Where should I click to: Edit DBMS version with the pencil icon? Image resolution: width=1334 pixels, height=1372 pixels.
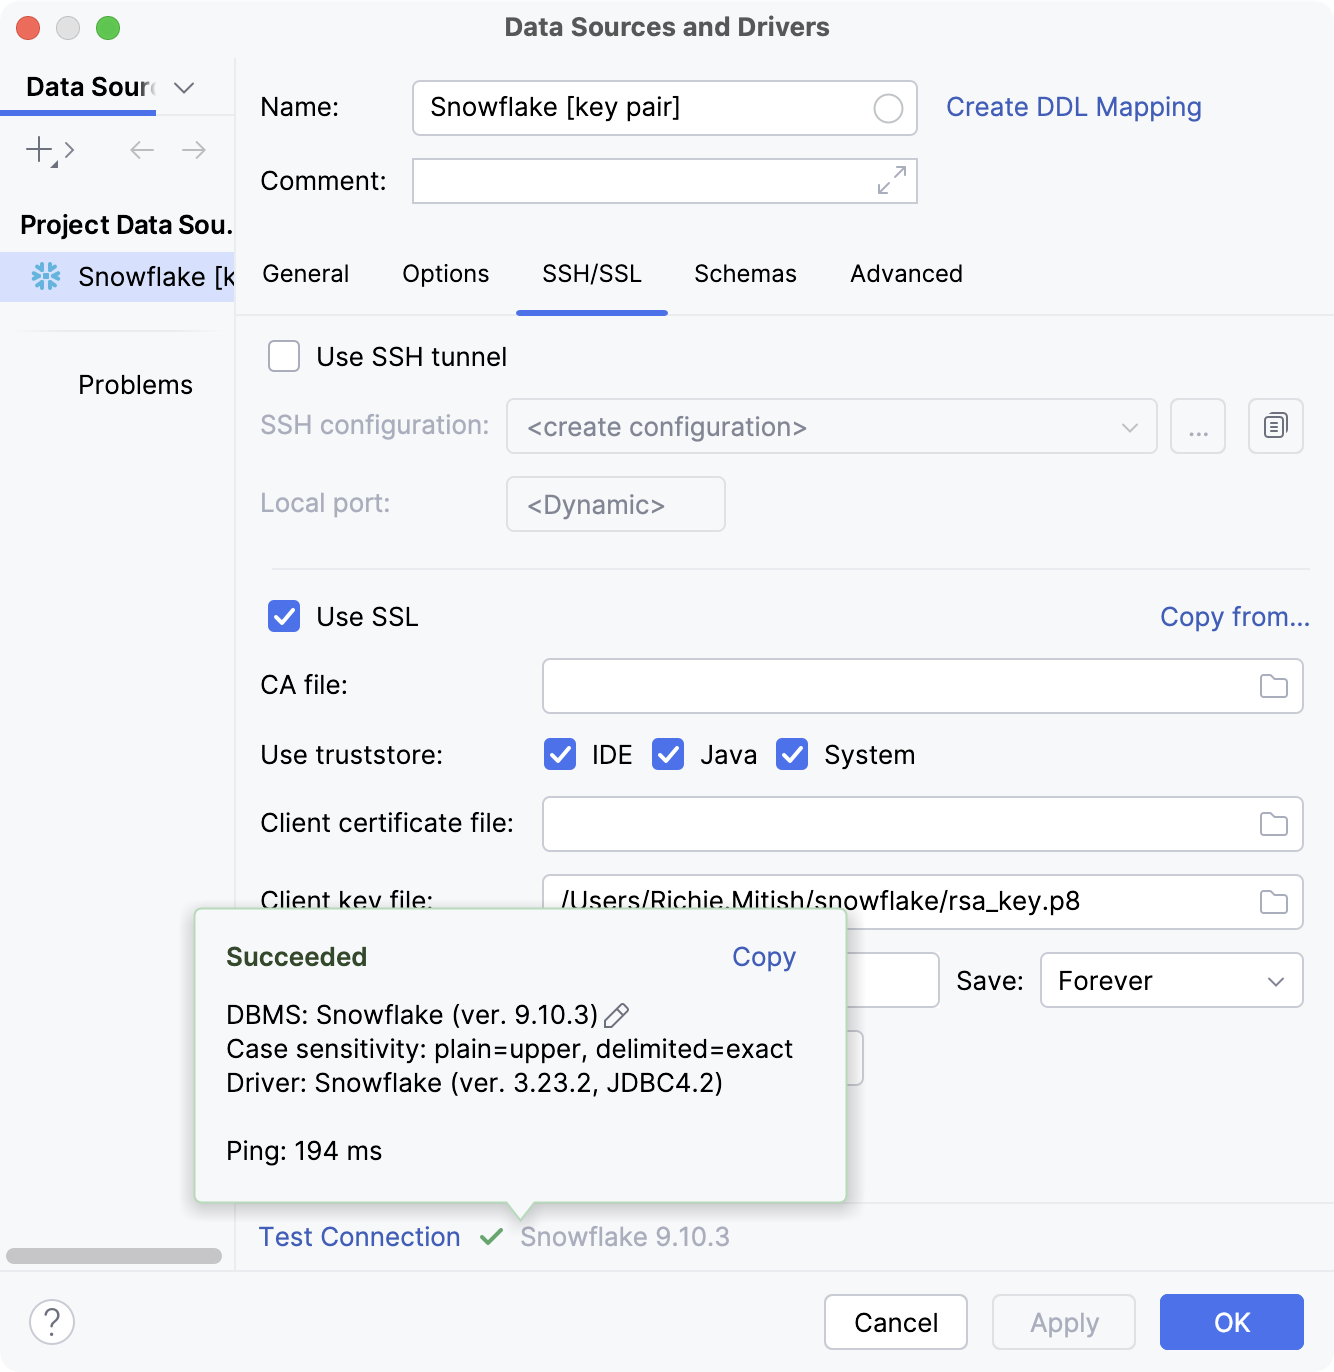coord(617,1015)
